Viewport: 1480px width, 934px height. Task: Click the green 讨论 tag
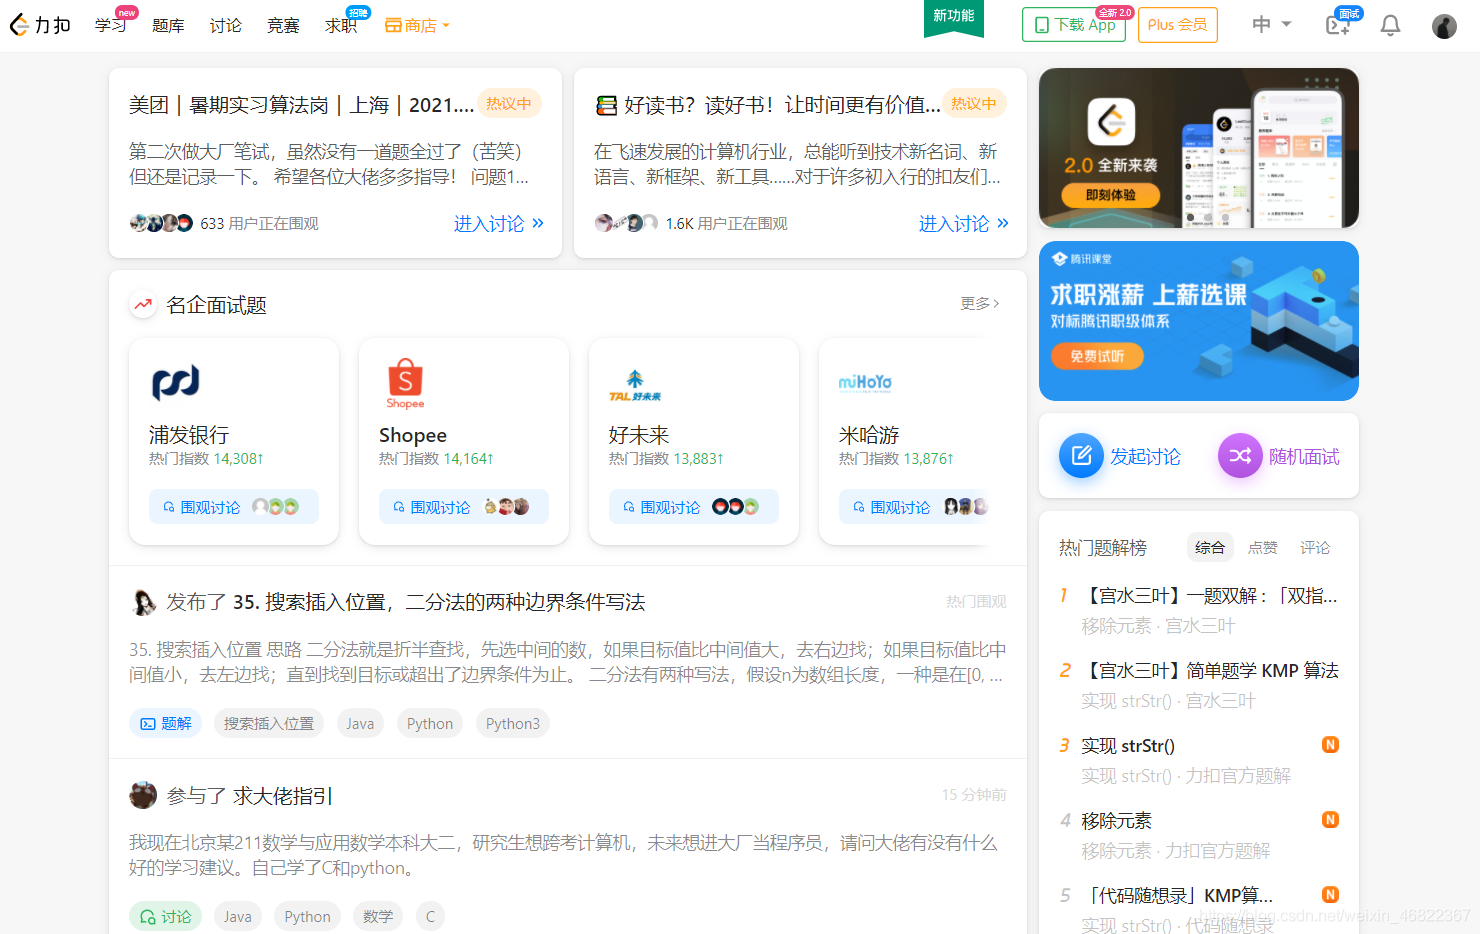[166, 916]
